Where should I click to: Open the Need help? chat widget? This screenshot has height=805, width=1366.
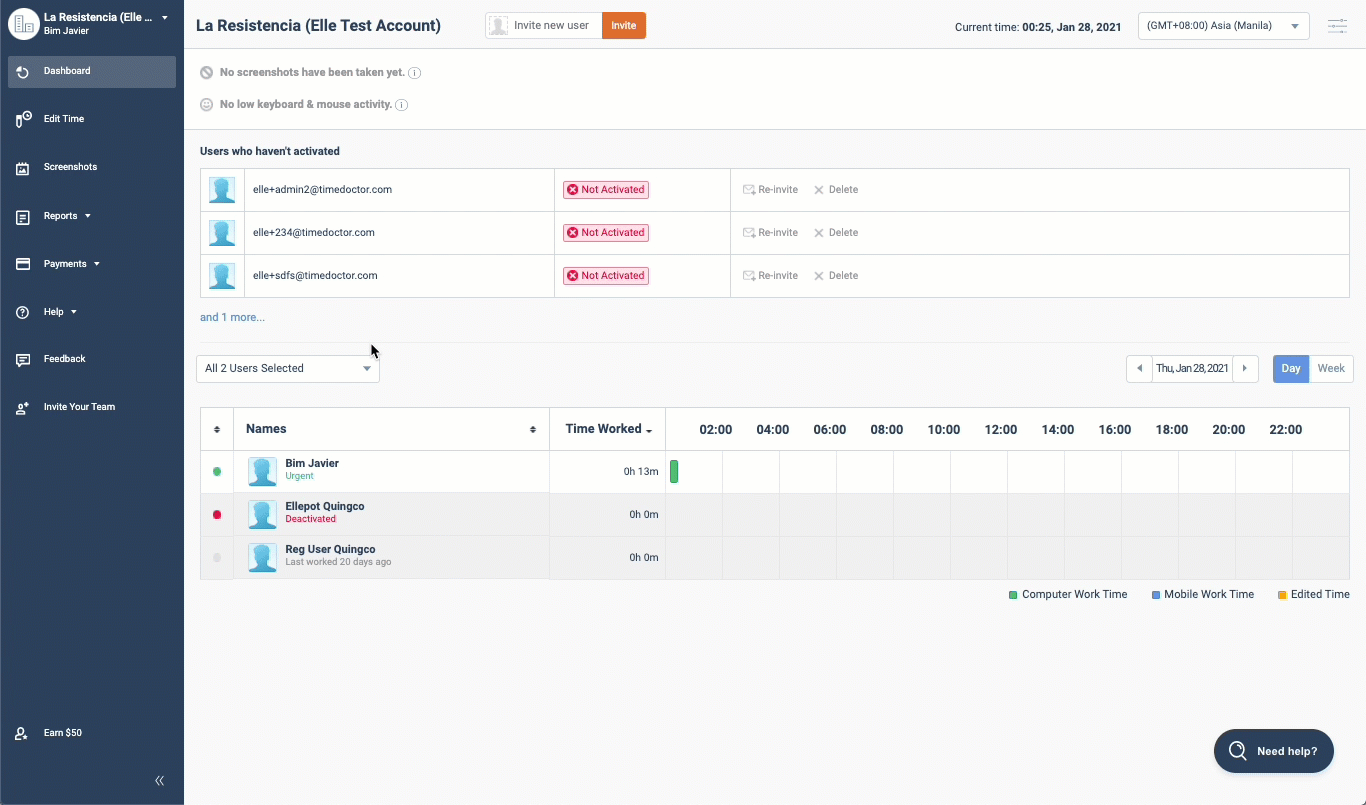click(x=1273, y=751)
